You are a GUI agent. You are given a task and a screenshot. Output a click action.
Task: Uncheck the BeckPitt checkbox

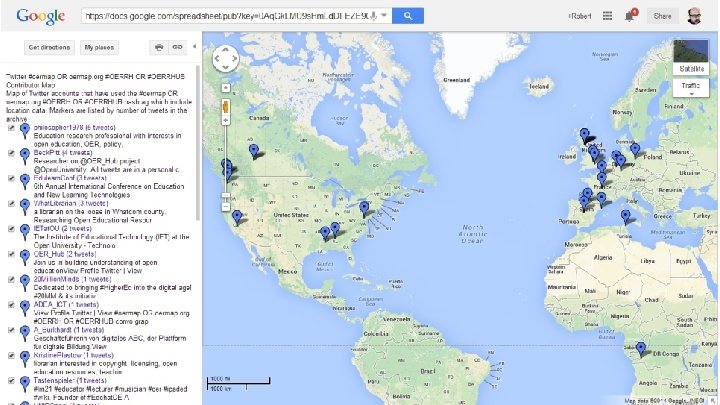pyautogui.click(x=11, y=153)
